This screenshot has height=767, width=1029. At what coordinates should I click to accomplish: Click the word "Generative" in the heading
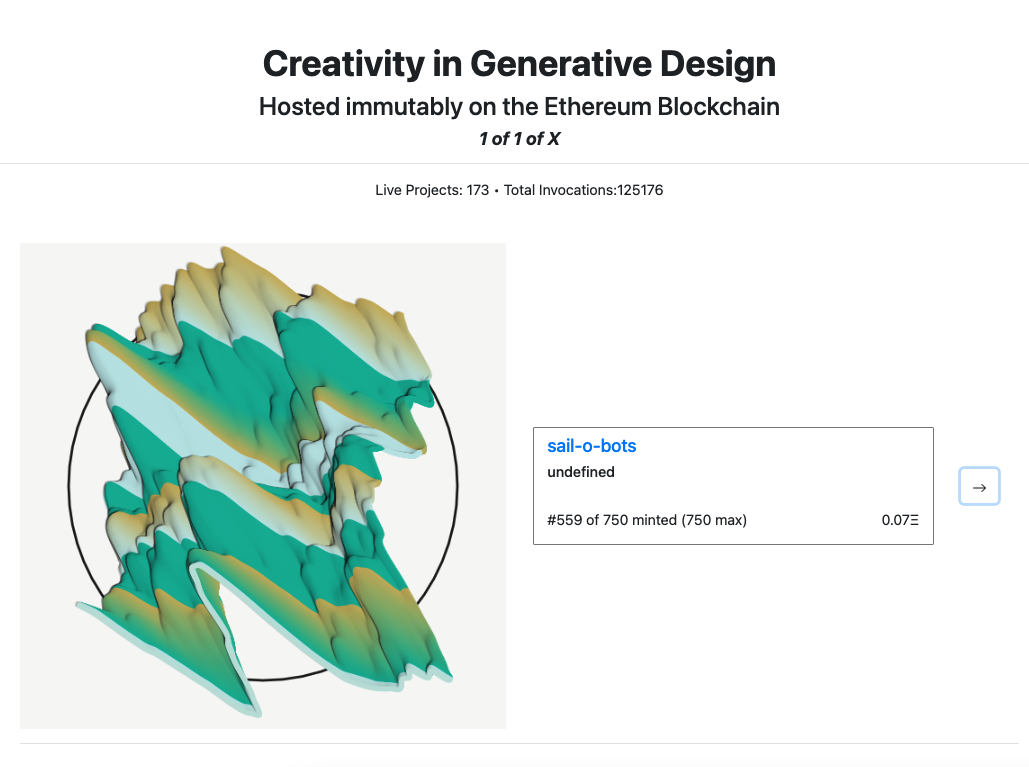561,64
